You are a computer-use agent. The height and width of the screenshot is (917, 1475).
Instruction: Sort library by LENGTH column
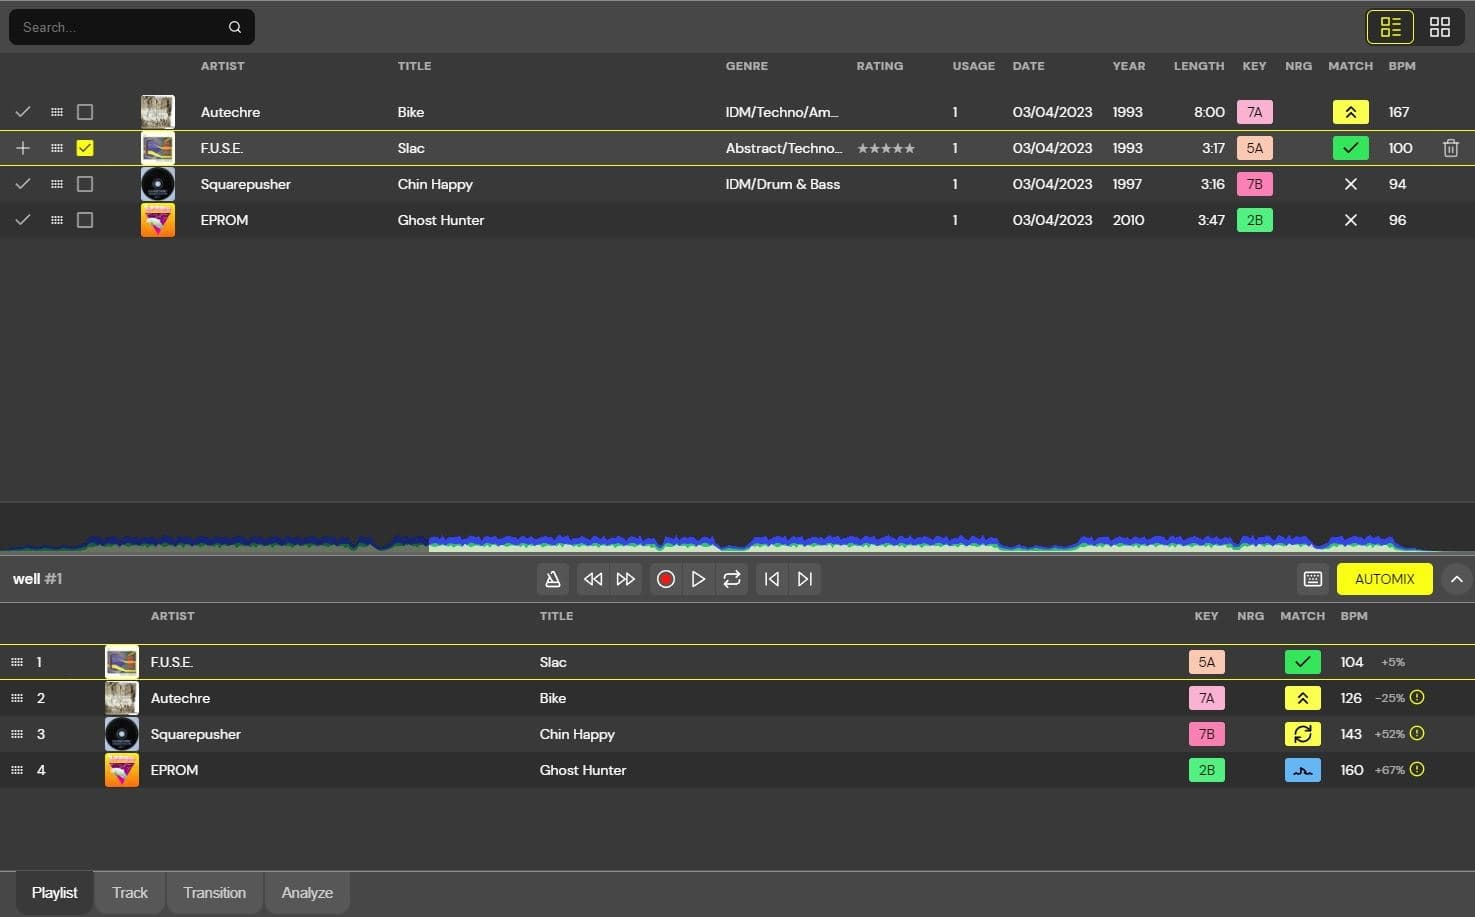(x=1199, y=66)
